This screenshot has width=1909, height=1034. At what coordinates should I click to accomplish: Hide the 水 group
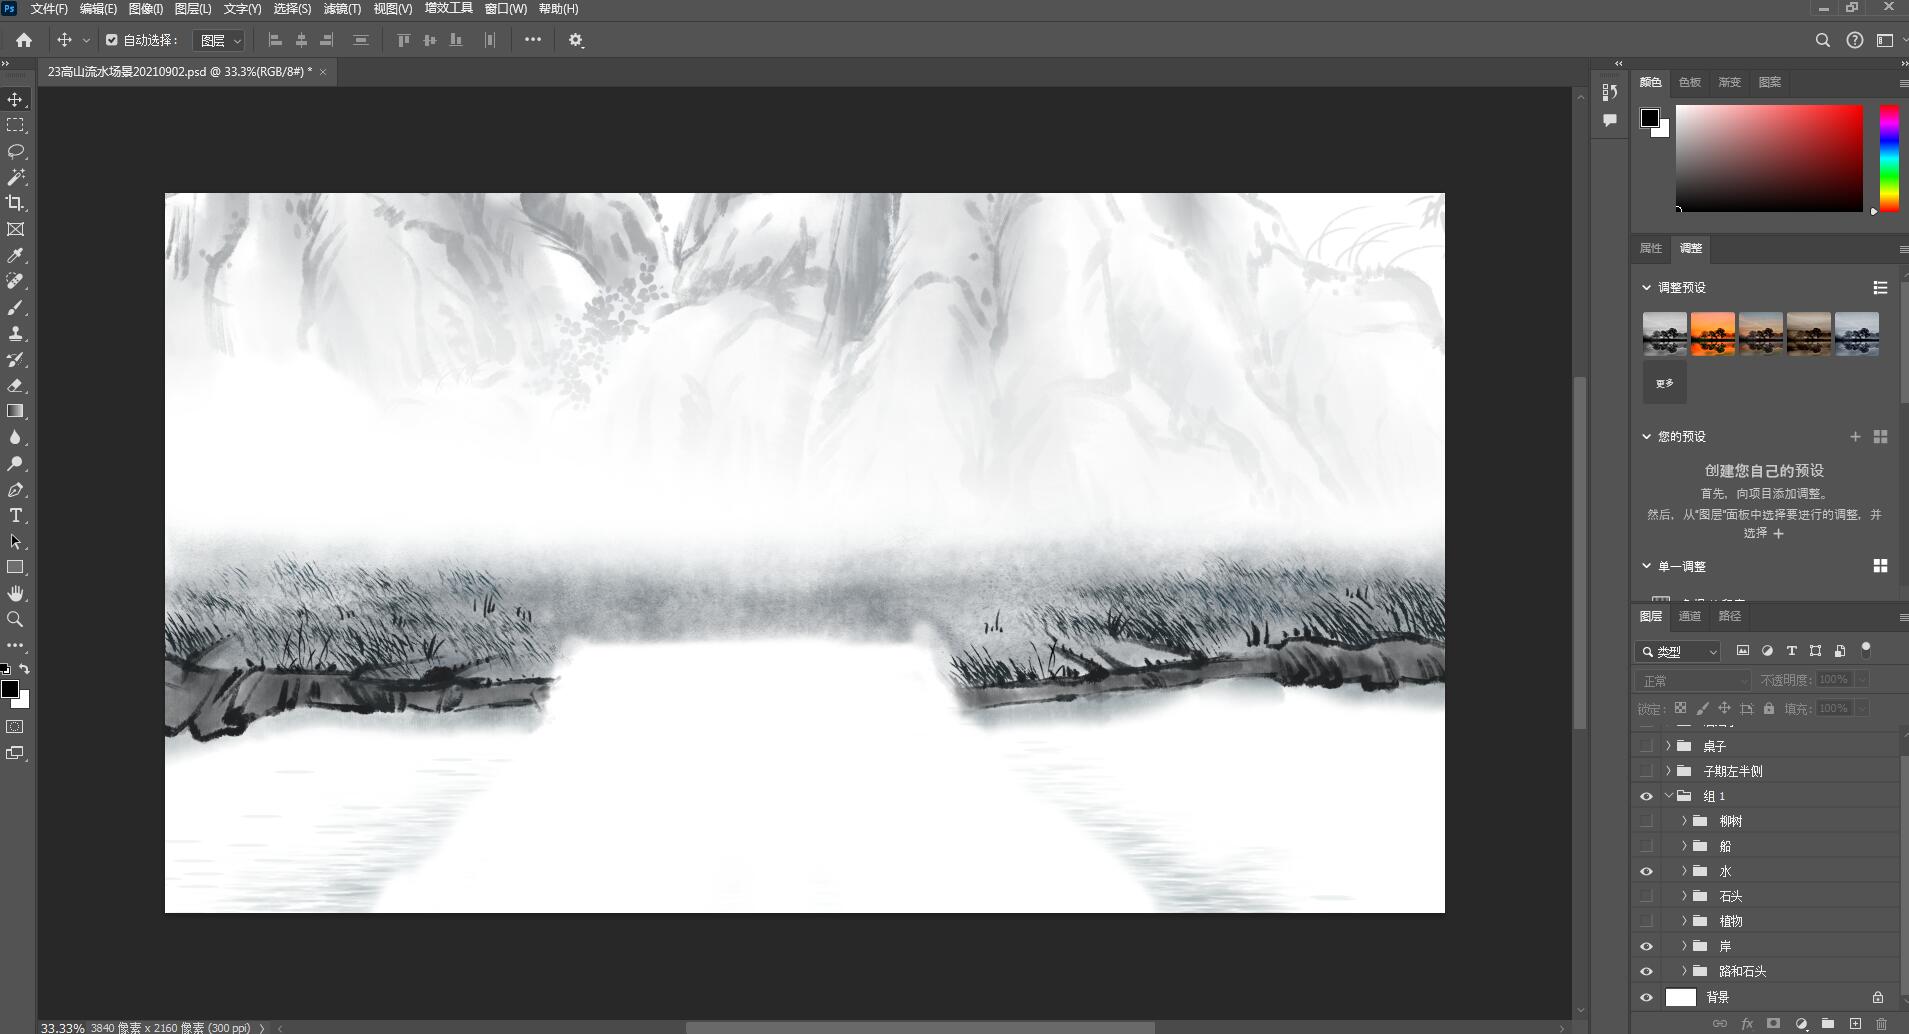click(1646, 871)
